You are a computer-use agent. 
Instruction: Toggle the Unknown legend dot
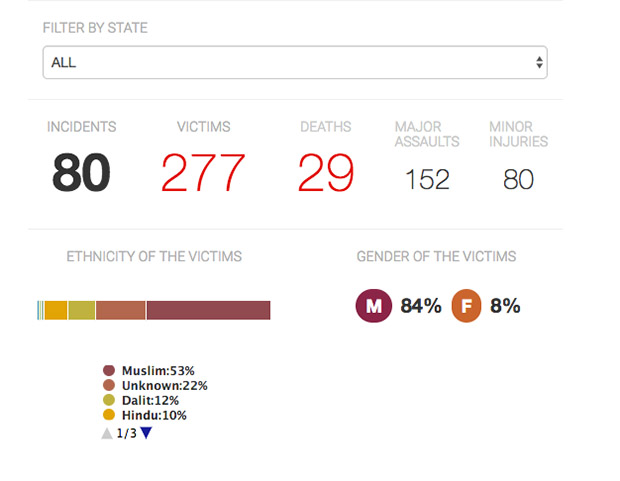(x=109, y=385)
